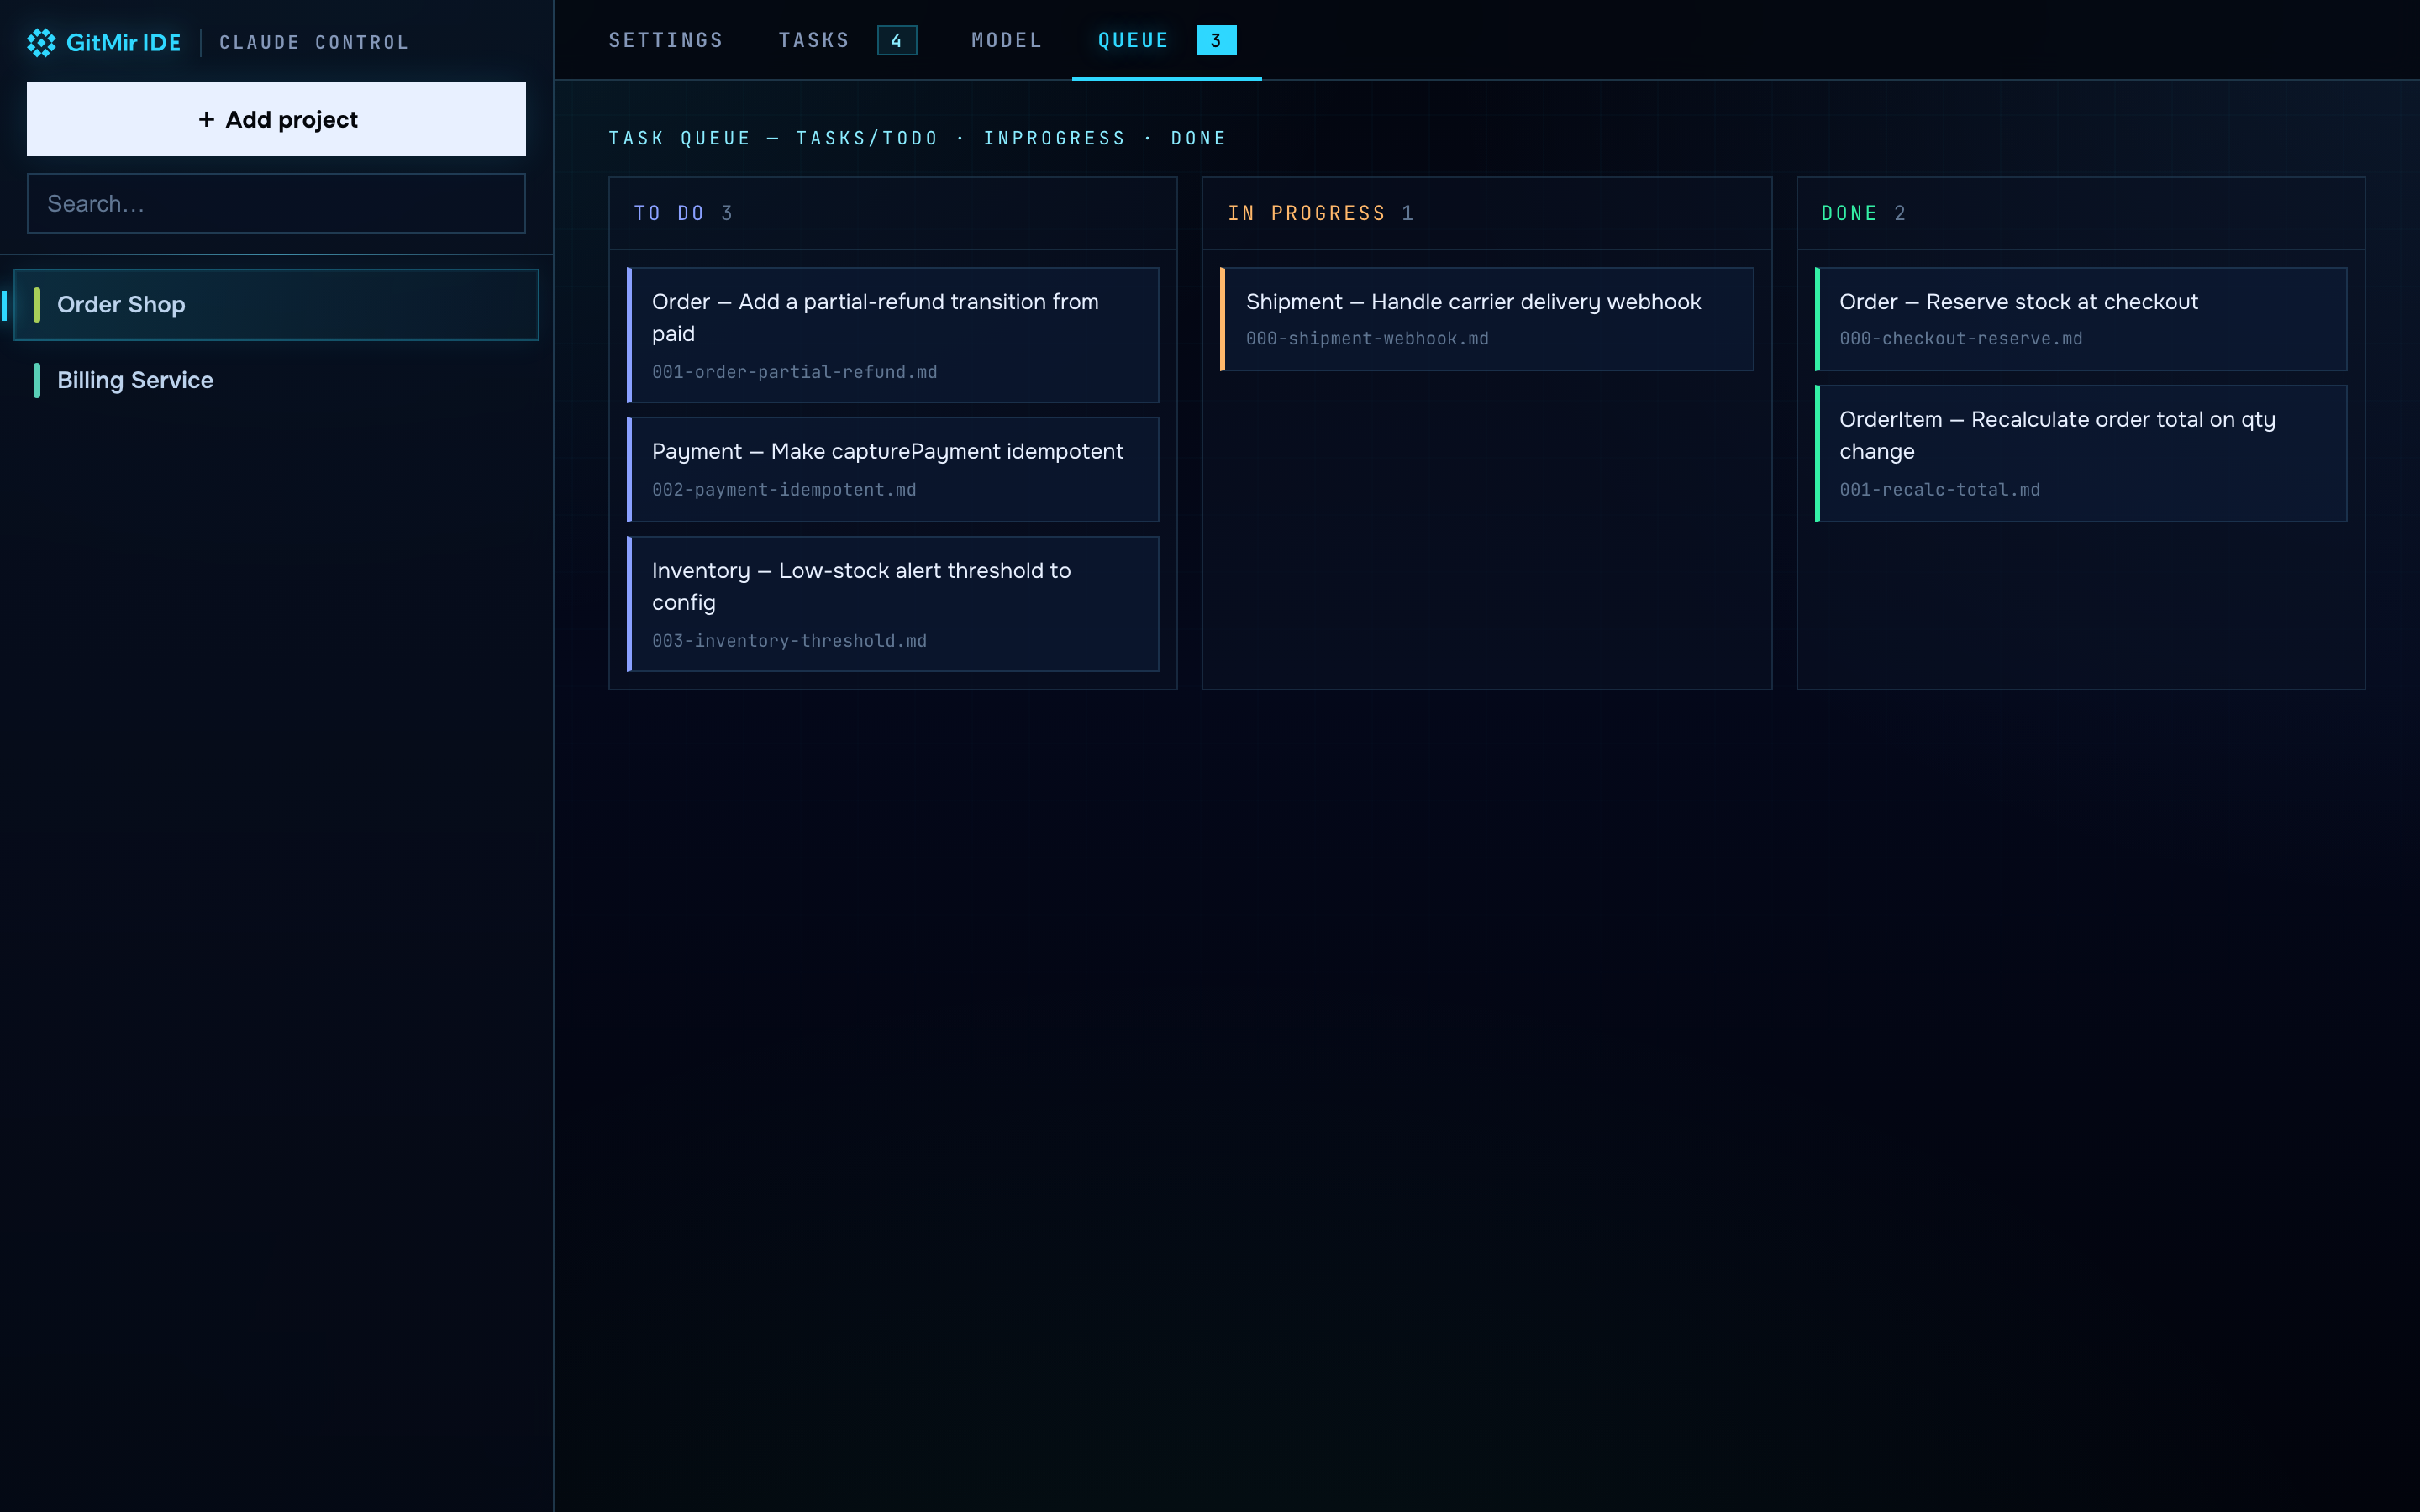Click the In Progress column header
2420x1512 pixels.
tap(1486, 213)
